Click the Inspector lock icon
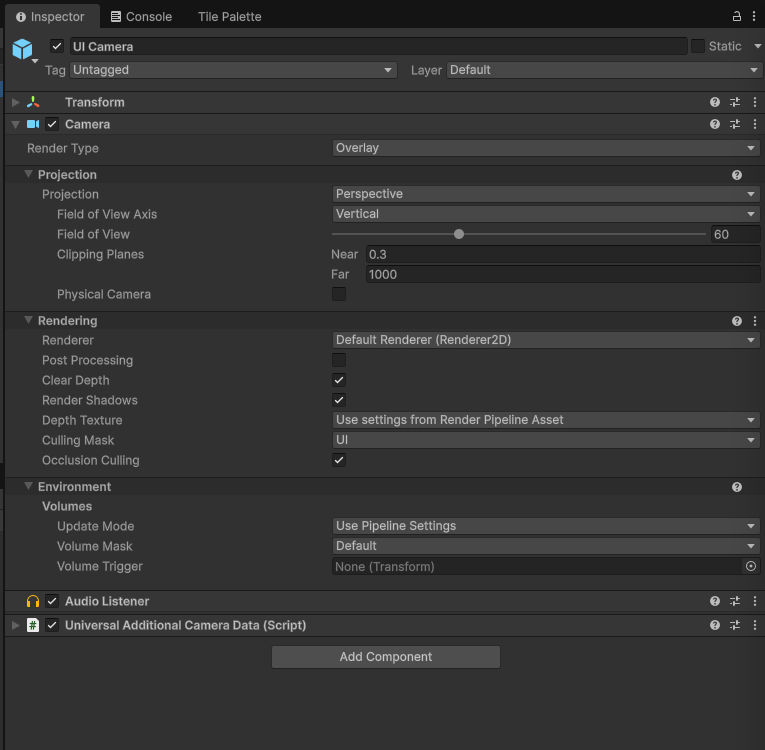This screenshot has height=750, width=765. [x=737, y=16]
